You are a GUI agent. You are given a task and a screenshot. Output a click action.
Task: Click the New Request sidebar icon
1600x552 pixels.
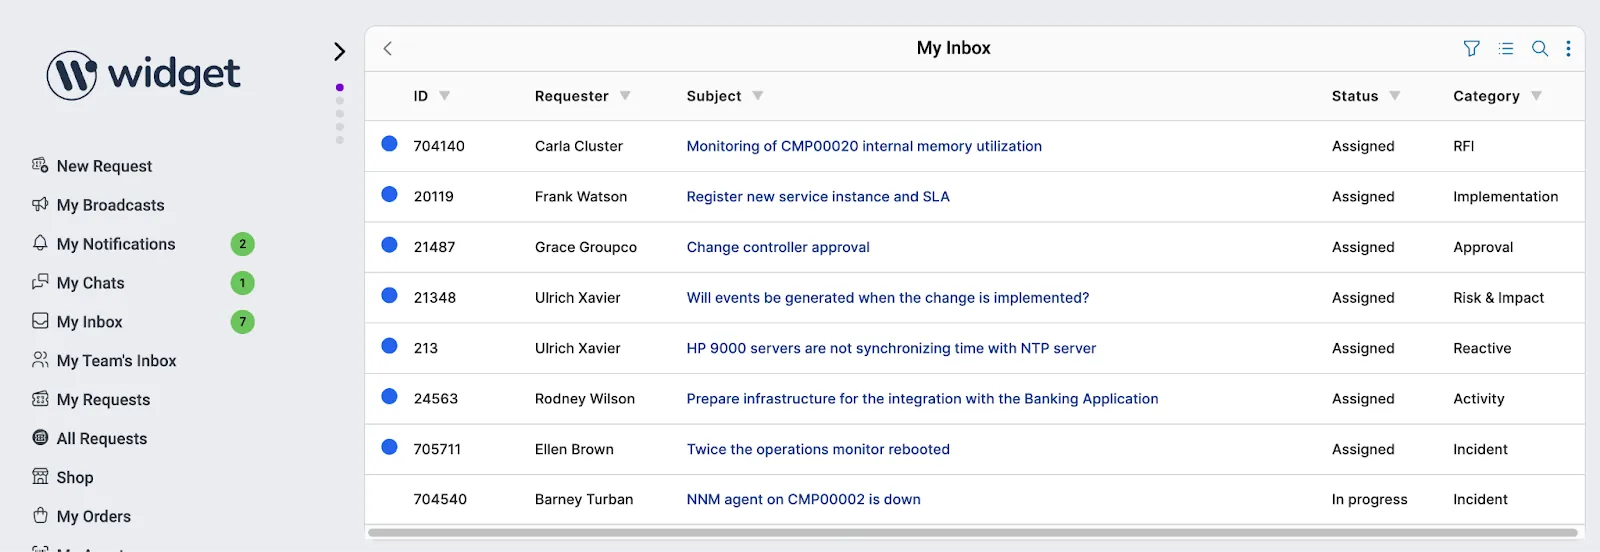pyautogui.click(x=40, y=165)
